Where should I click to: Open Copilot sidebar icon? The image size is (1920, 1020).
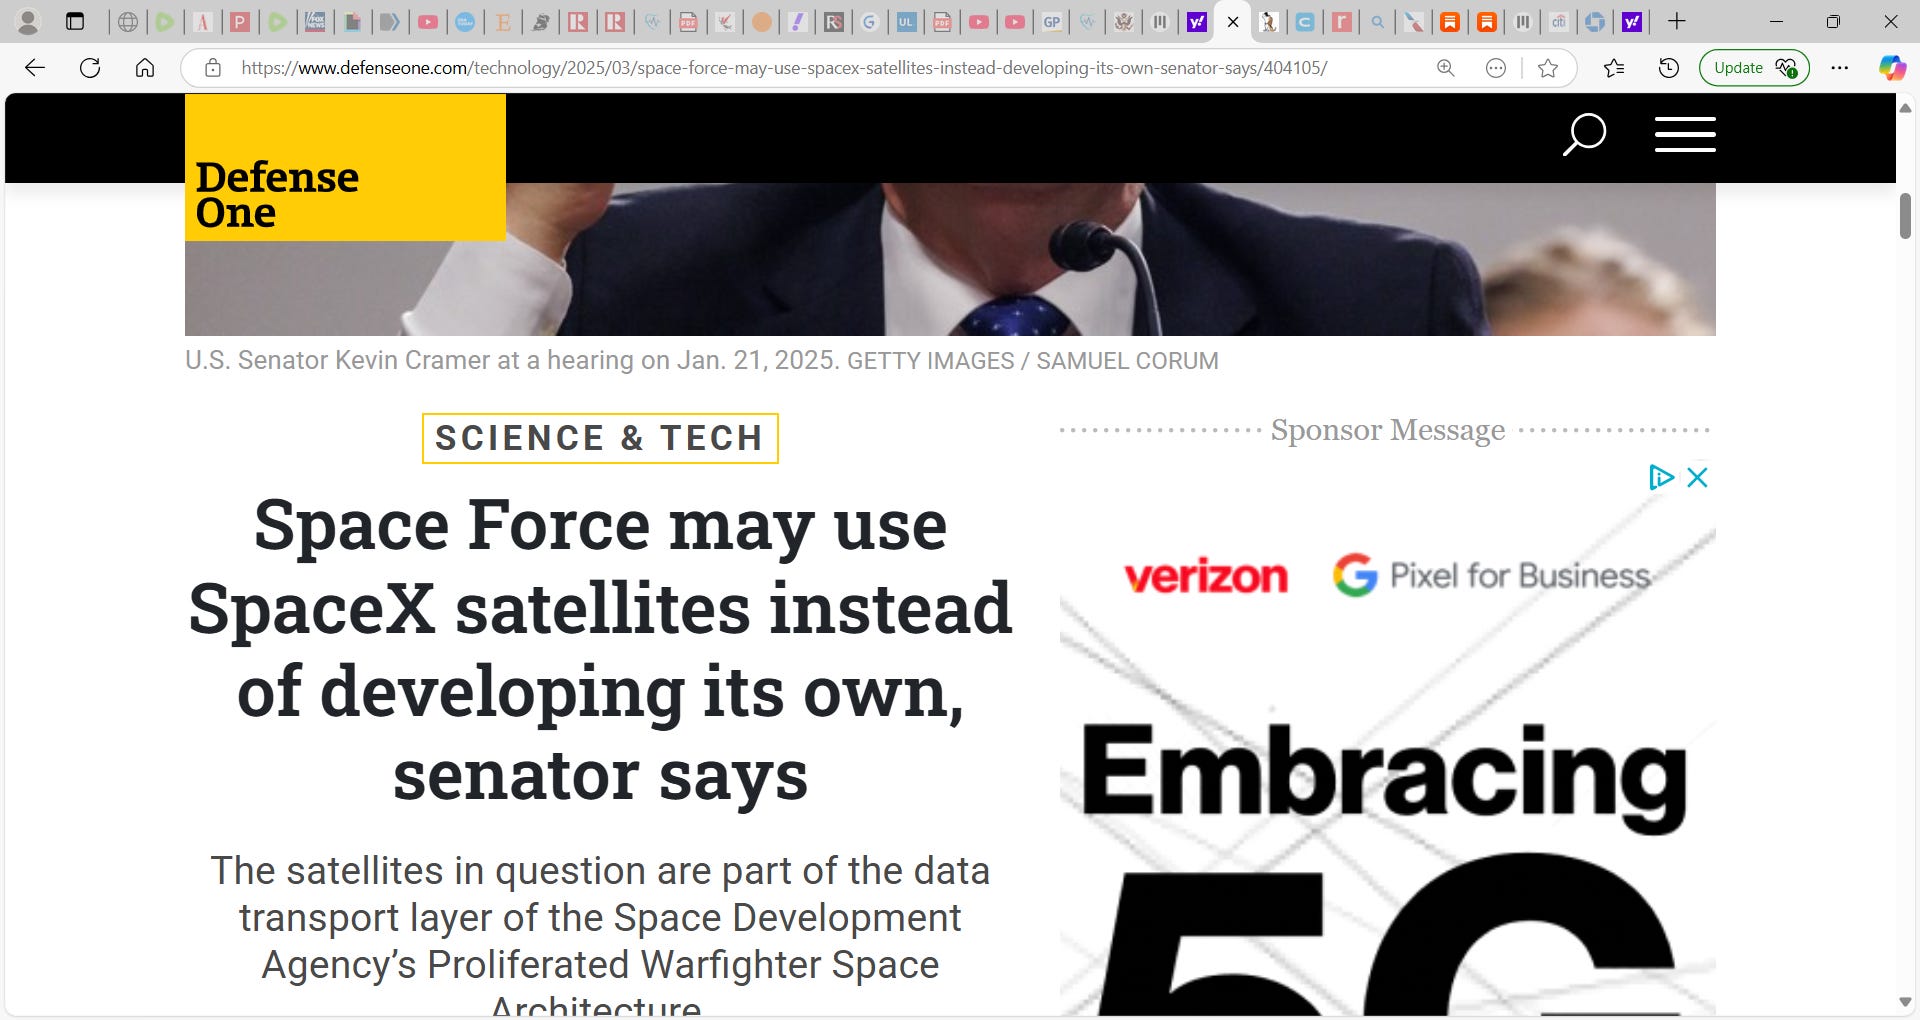click(x=1891, y=68)
